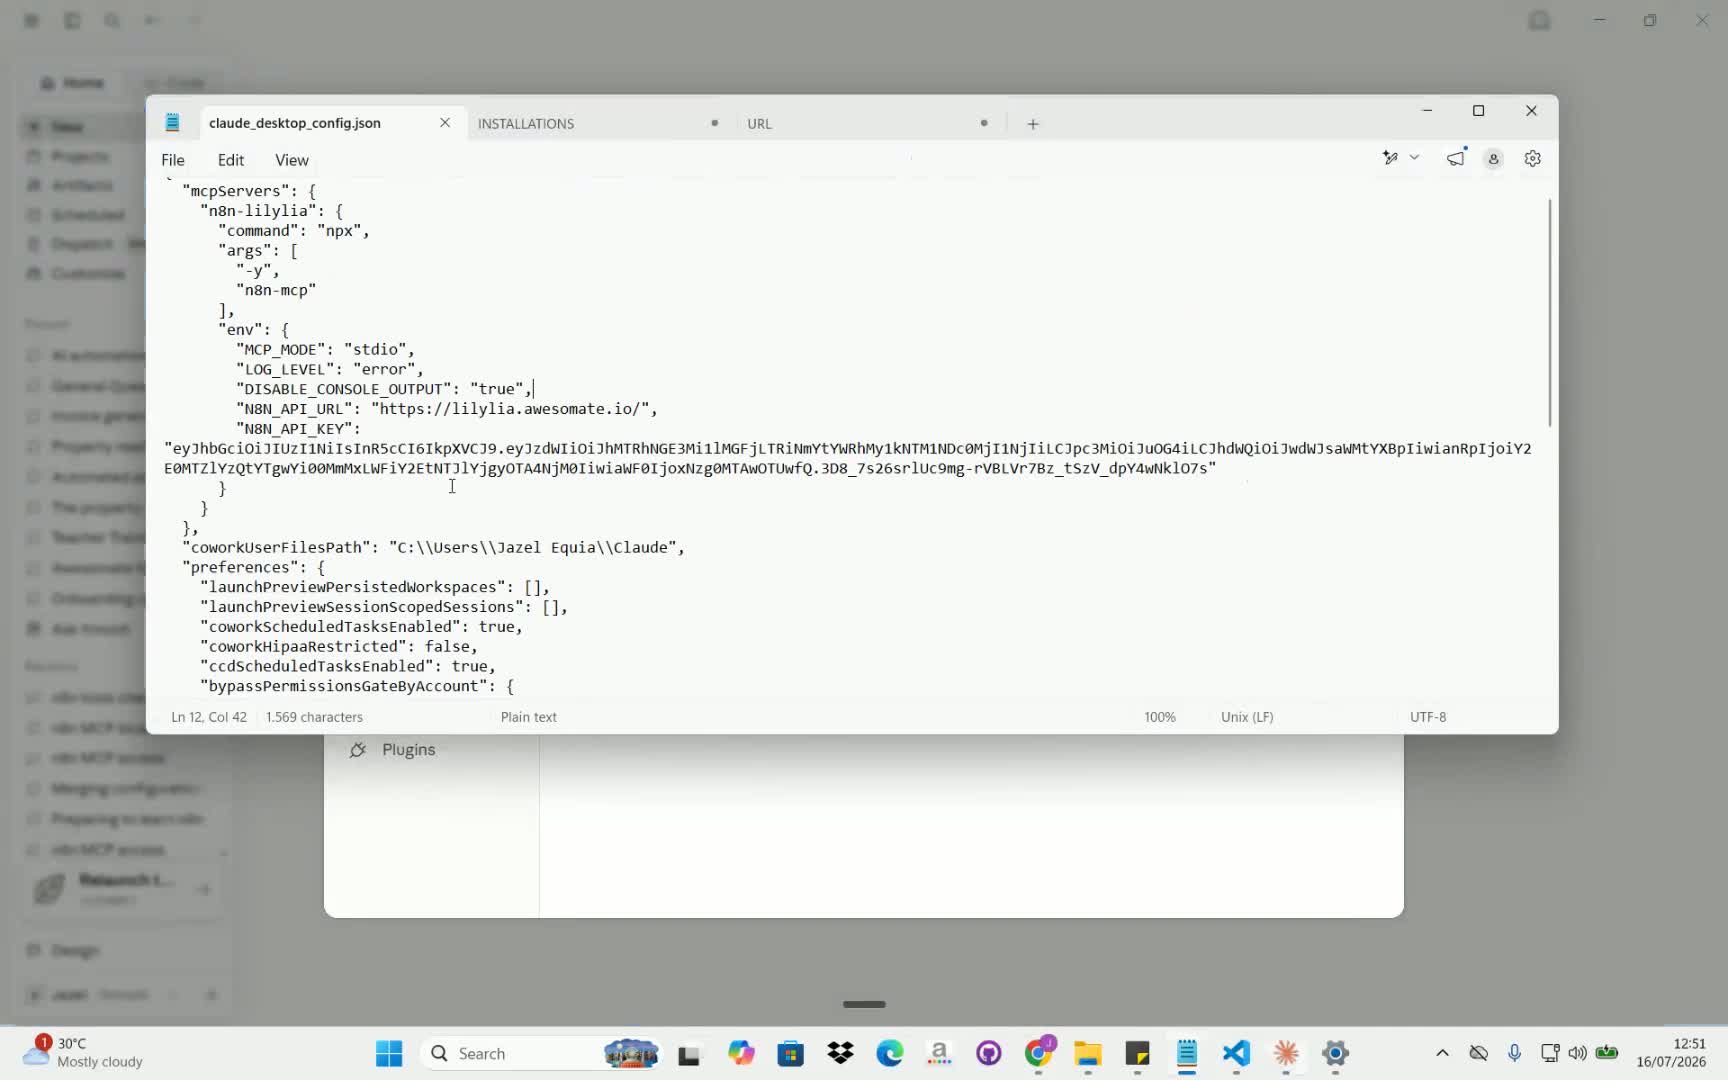Viewport: 1728px width, 1080px height.
Task: Open Windows Settings from the taskbar
Action: (x=1336, y=1053)
